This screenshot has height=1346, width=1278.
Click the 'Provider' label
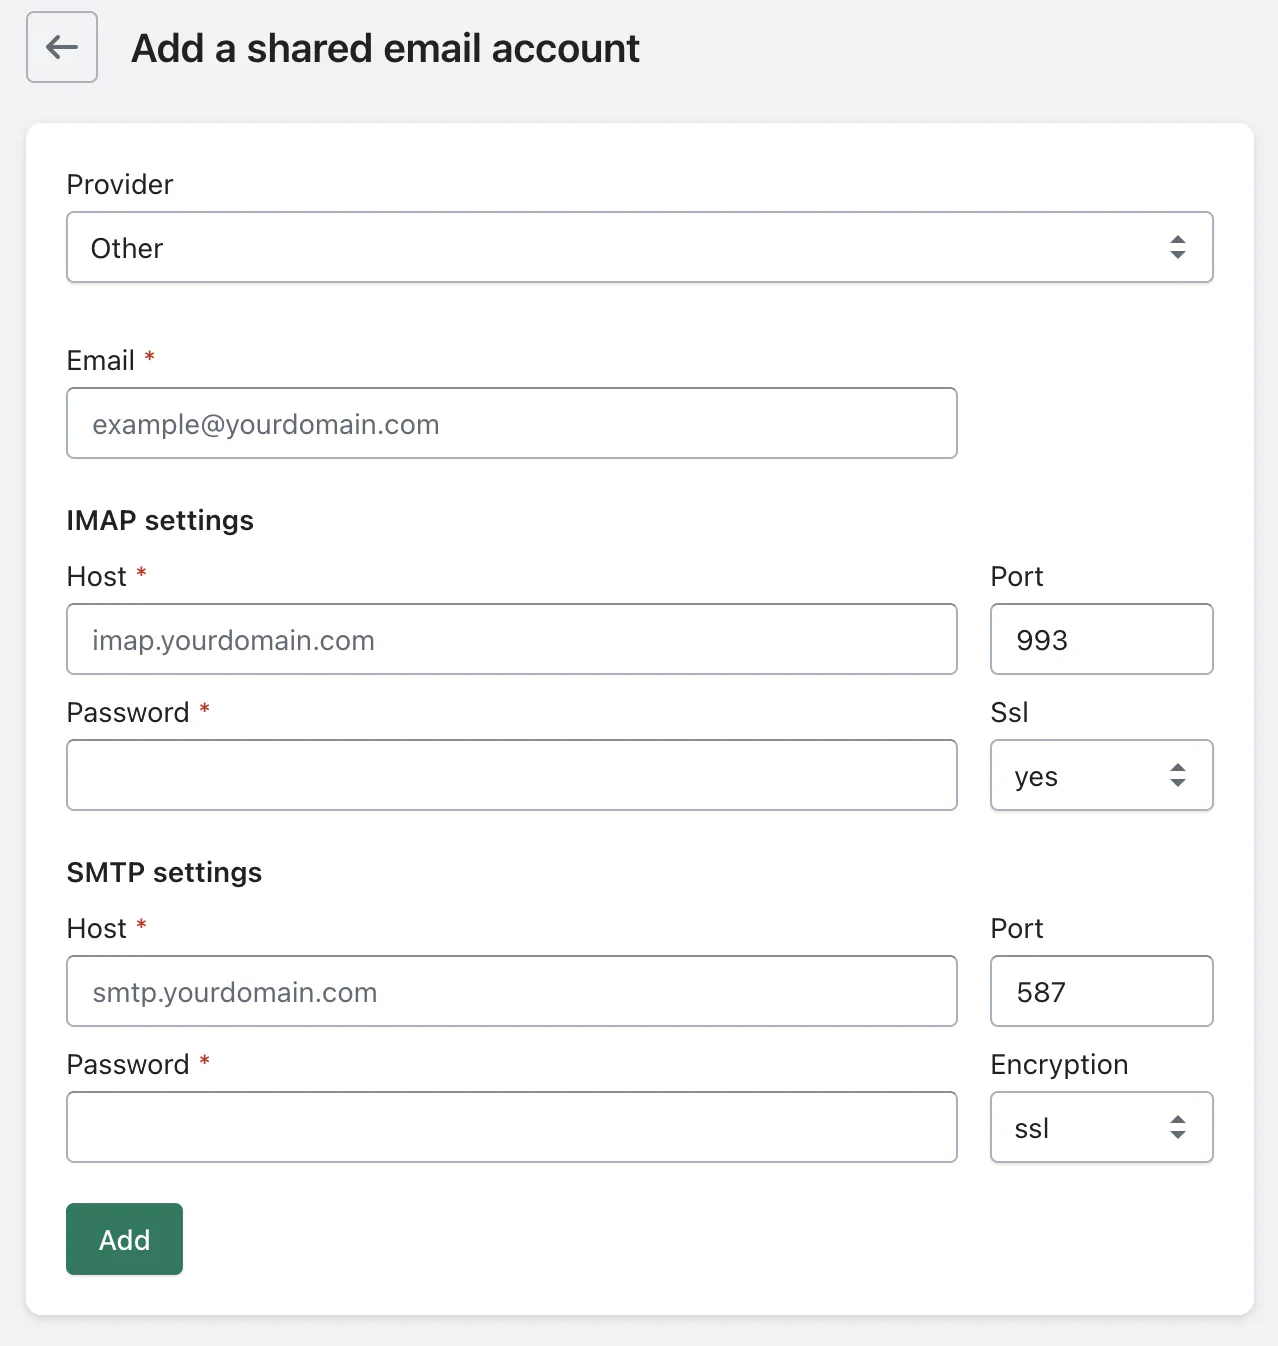120,184
